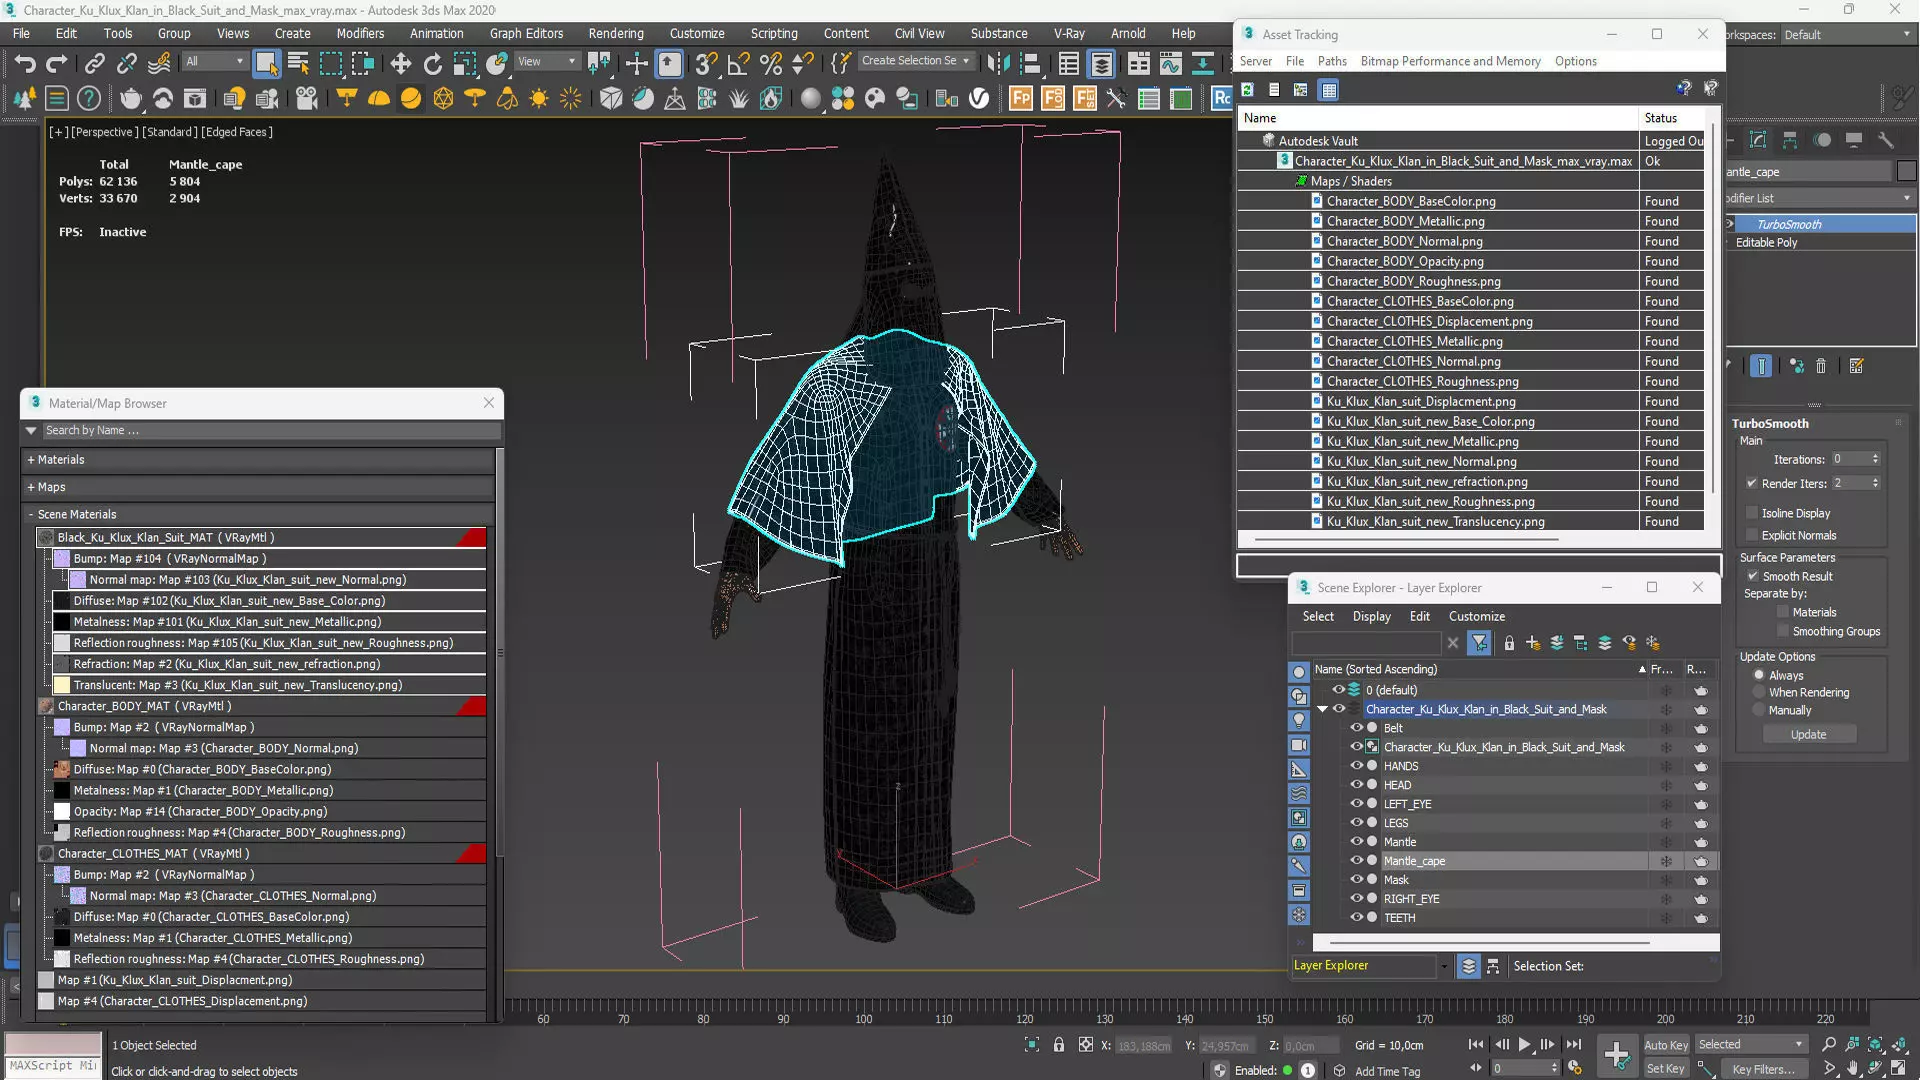Choose the Select and Rotate tool
The width and height of the screenshot is (1920, 1080).
coord(432,64)
